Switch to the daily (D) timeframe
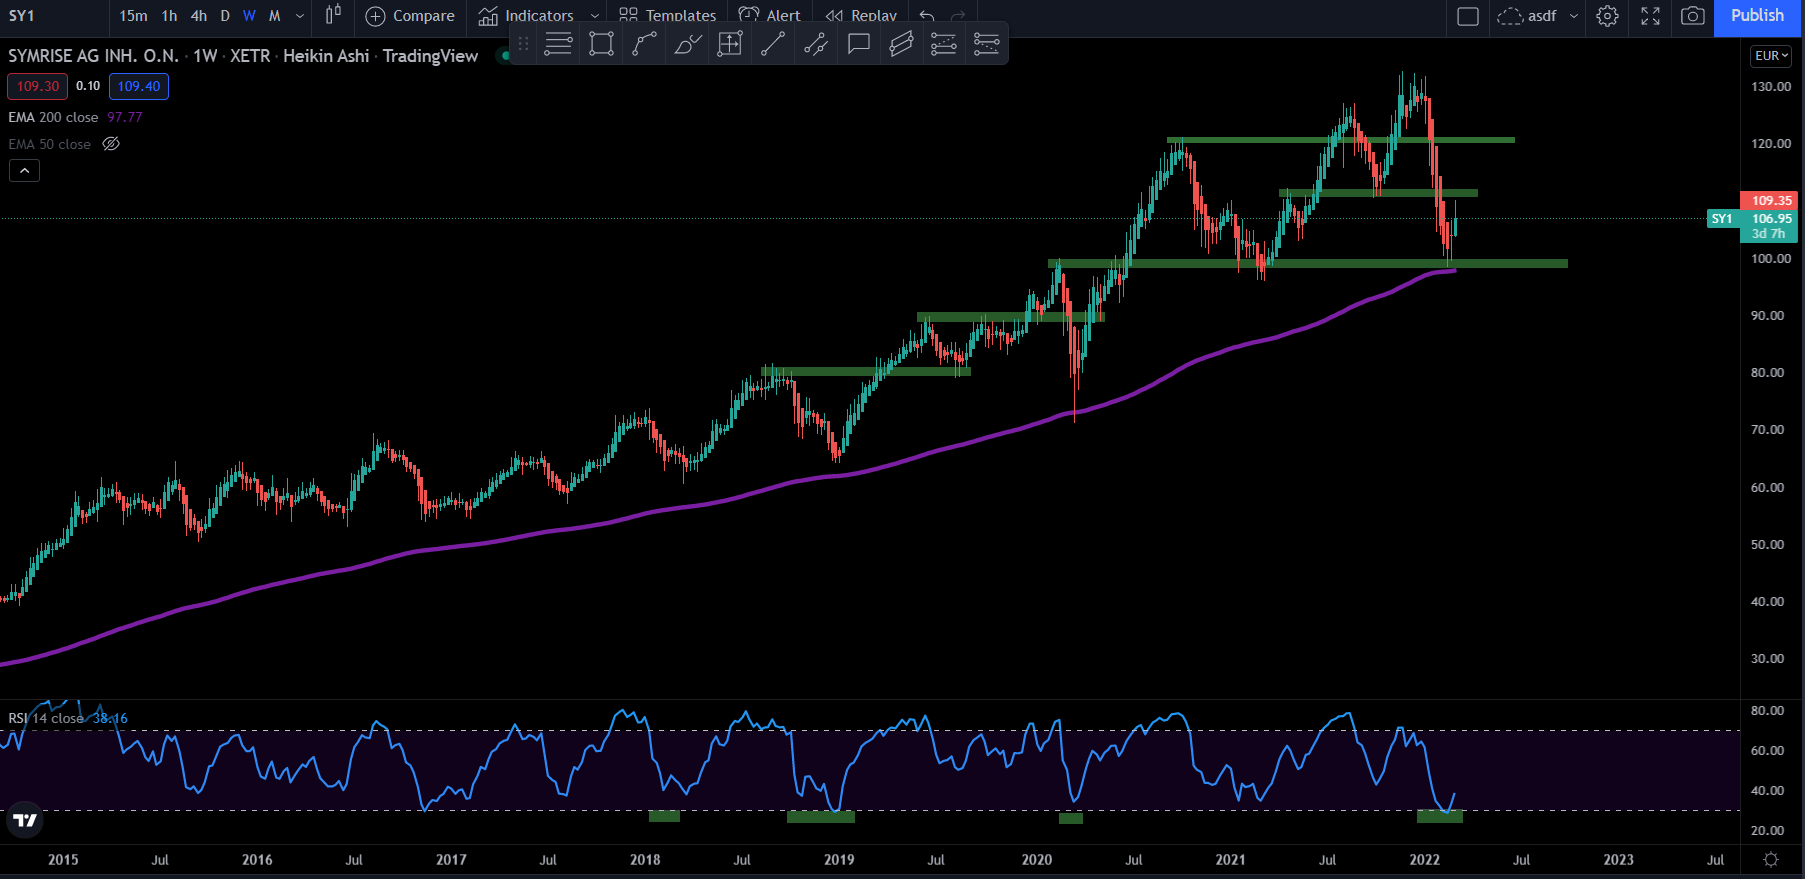Viewport: 1805px width, 879px height. click(x=225, y=16)
